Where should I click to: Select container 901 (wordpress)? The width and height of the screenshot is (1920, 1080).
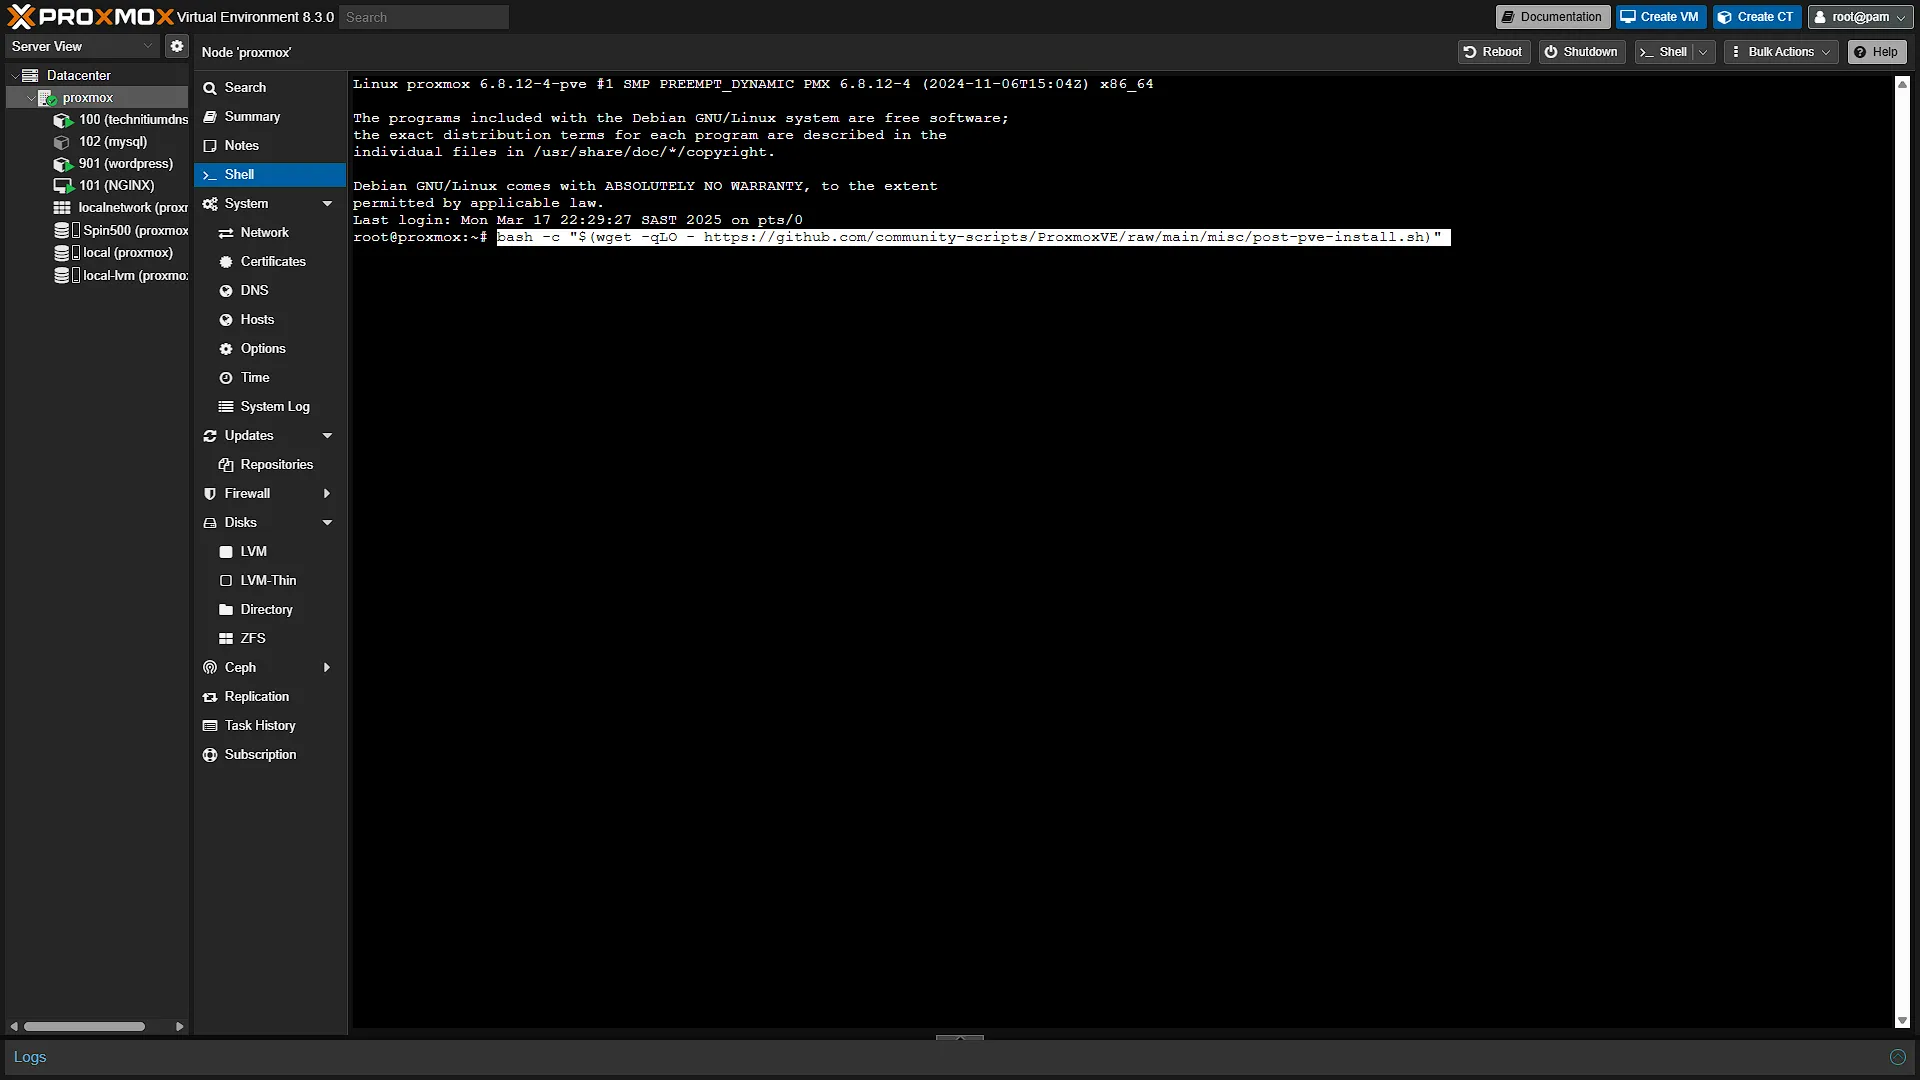[x=113, y=164]
